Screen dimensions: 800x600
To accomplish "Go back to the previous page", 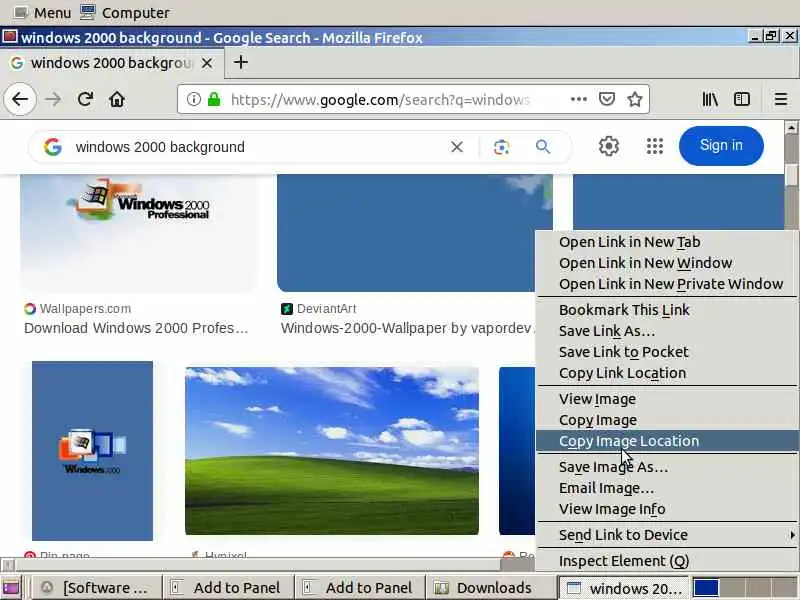I will 20,99.
